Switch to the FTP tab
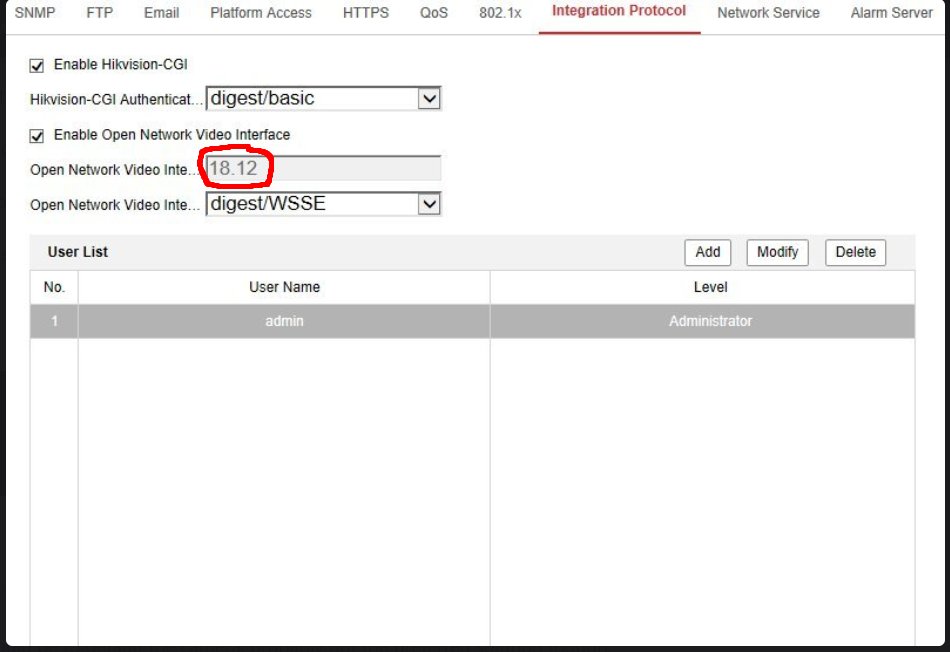This screenshot has height=652, width=950. (x=99, y=13)
